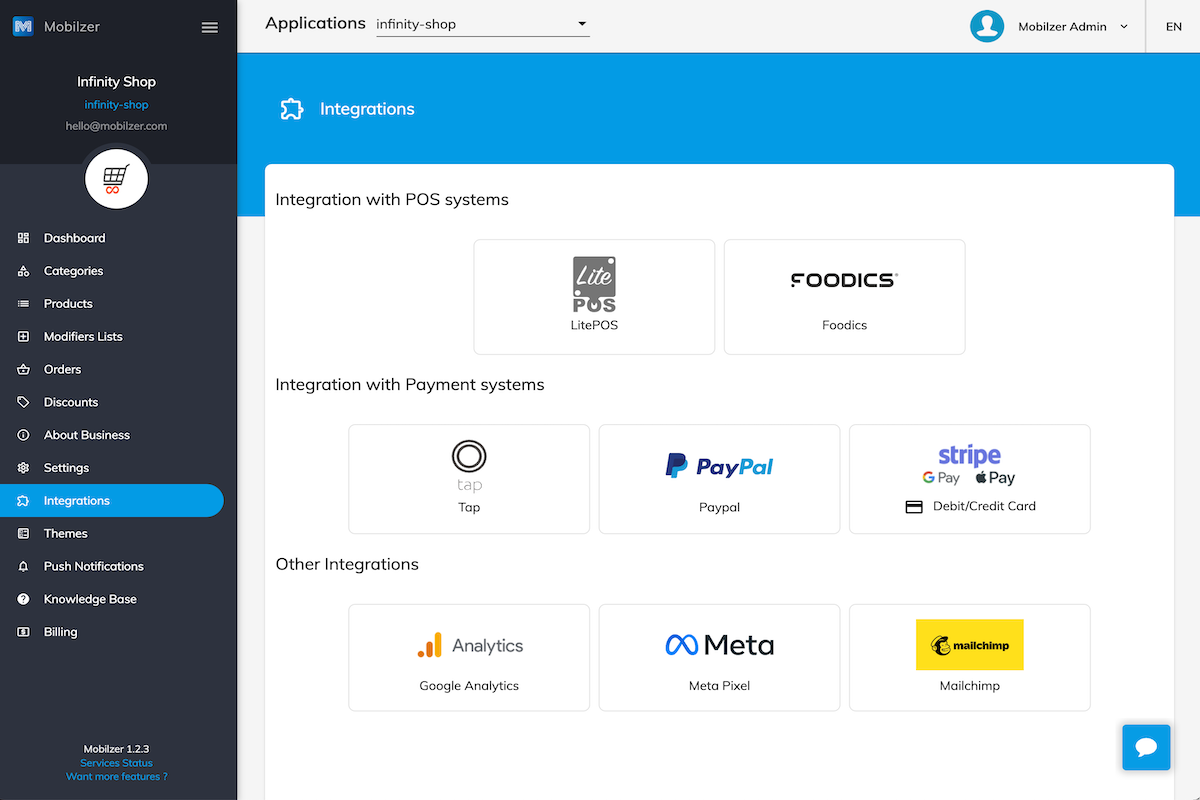Click the Settings gear icon
1200x800 pixels.
[x=24, y=468]
